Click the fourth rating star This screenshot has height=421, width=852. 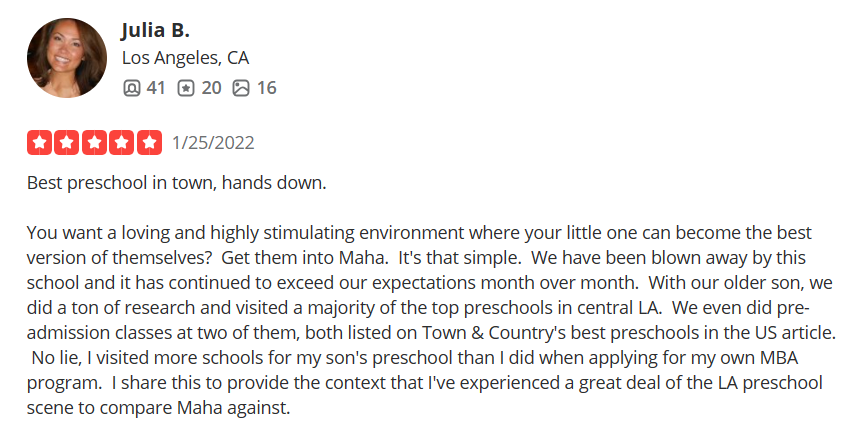(x=122, y=143)
